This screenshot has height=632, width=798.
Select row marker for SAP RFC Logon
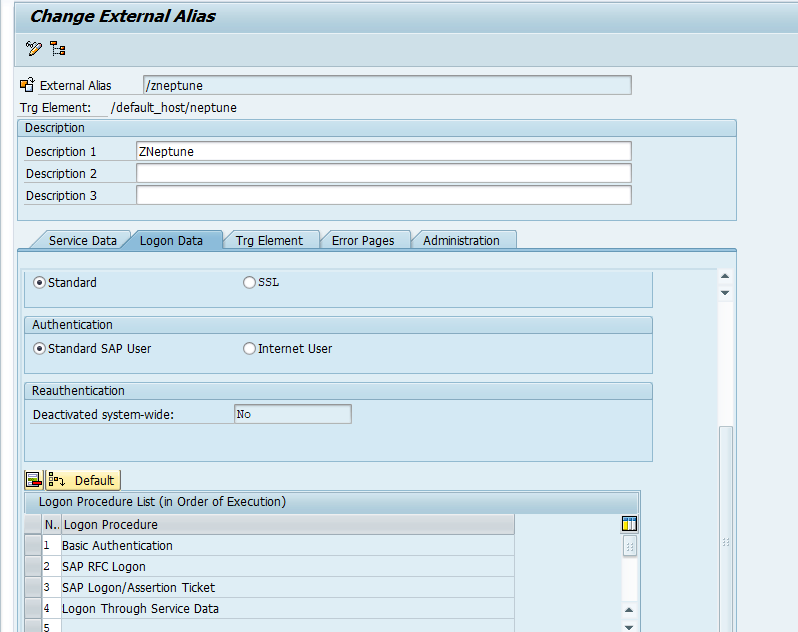pos(33,566)
